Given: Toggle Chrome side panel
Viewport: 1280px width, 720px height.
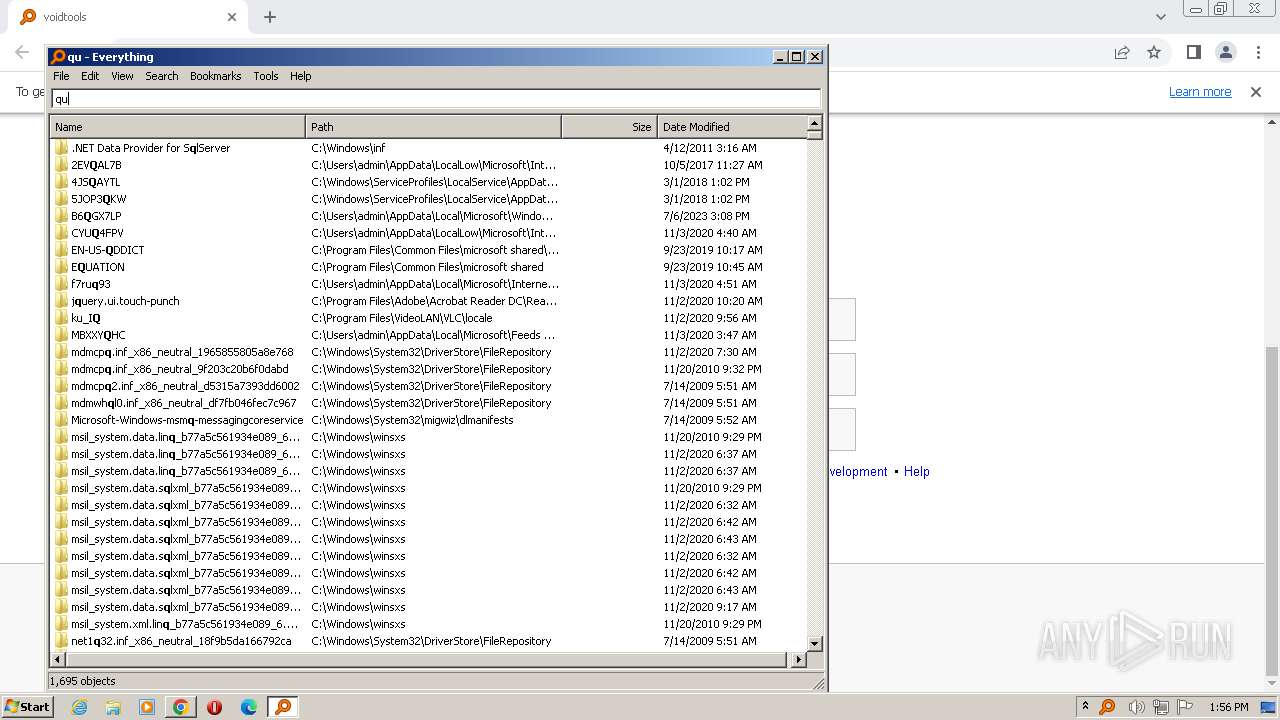Looking at the screenshot, I should point(1193,52).
